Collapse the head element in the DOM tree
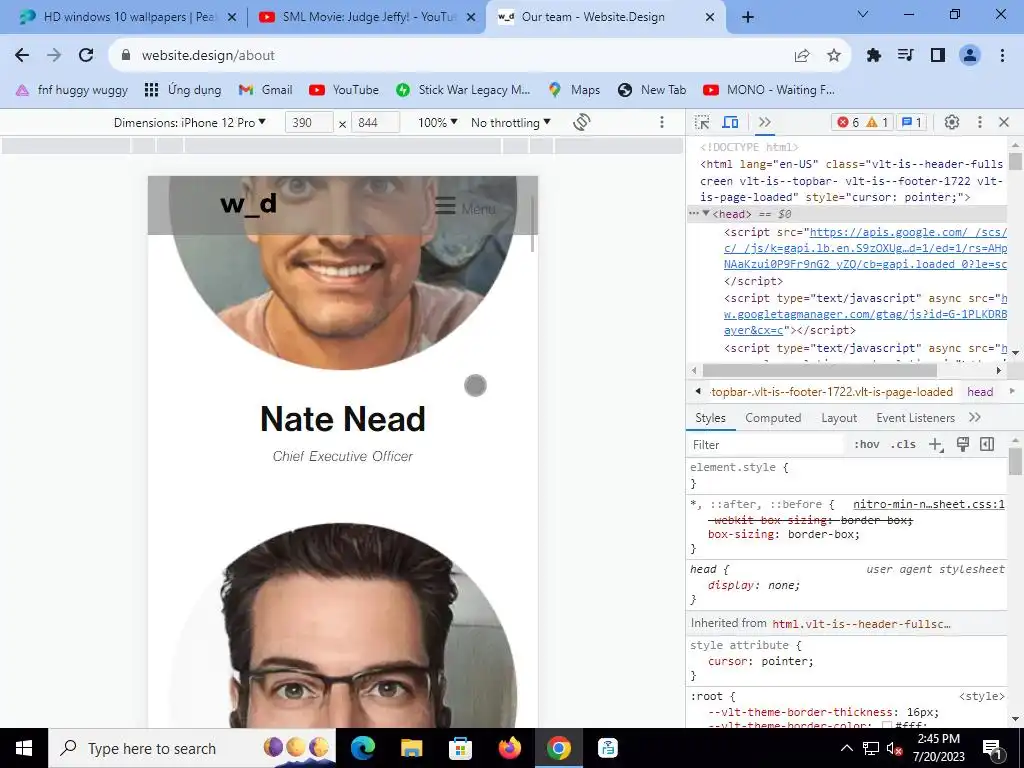 point(706,214)
